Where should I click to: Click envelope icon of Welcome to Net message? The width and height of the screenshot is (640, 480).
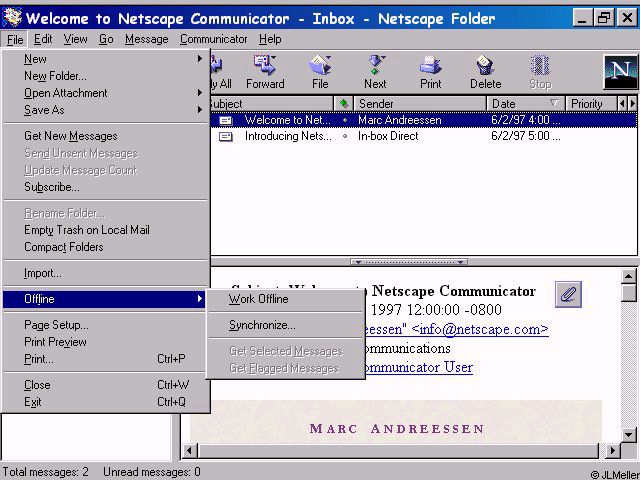pos(226,120)
